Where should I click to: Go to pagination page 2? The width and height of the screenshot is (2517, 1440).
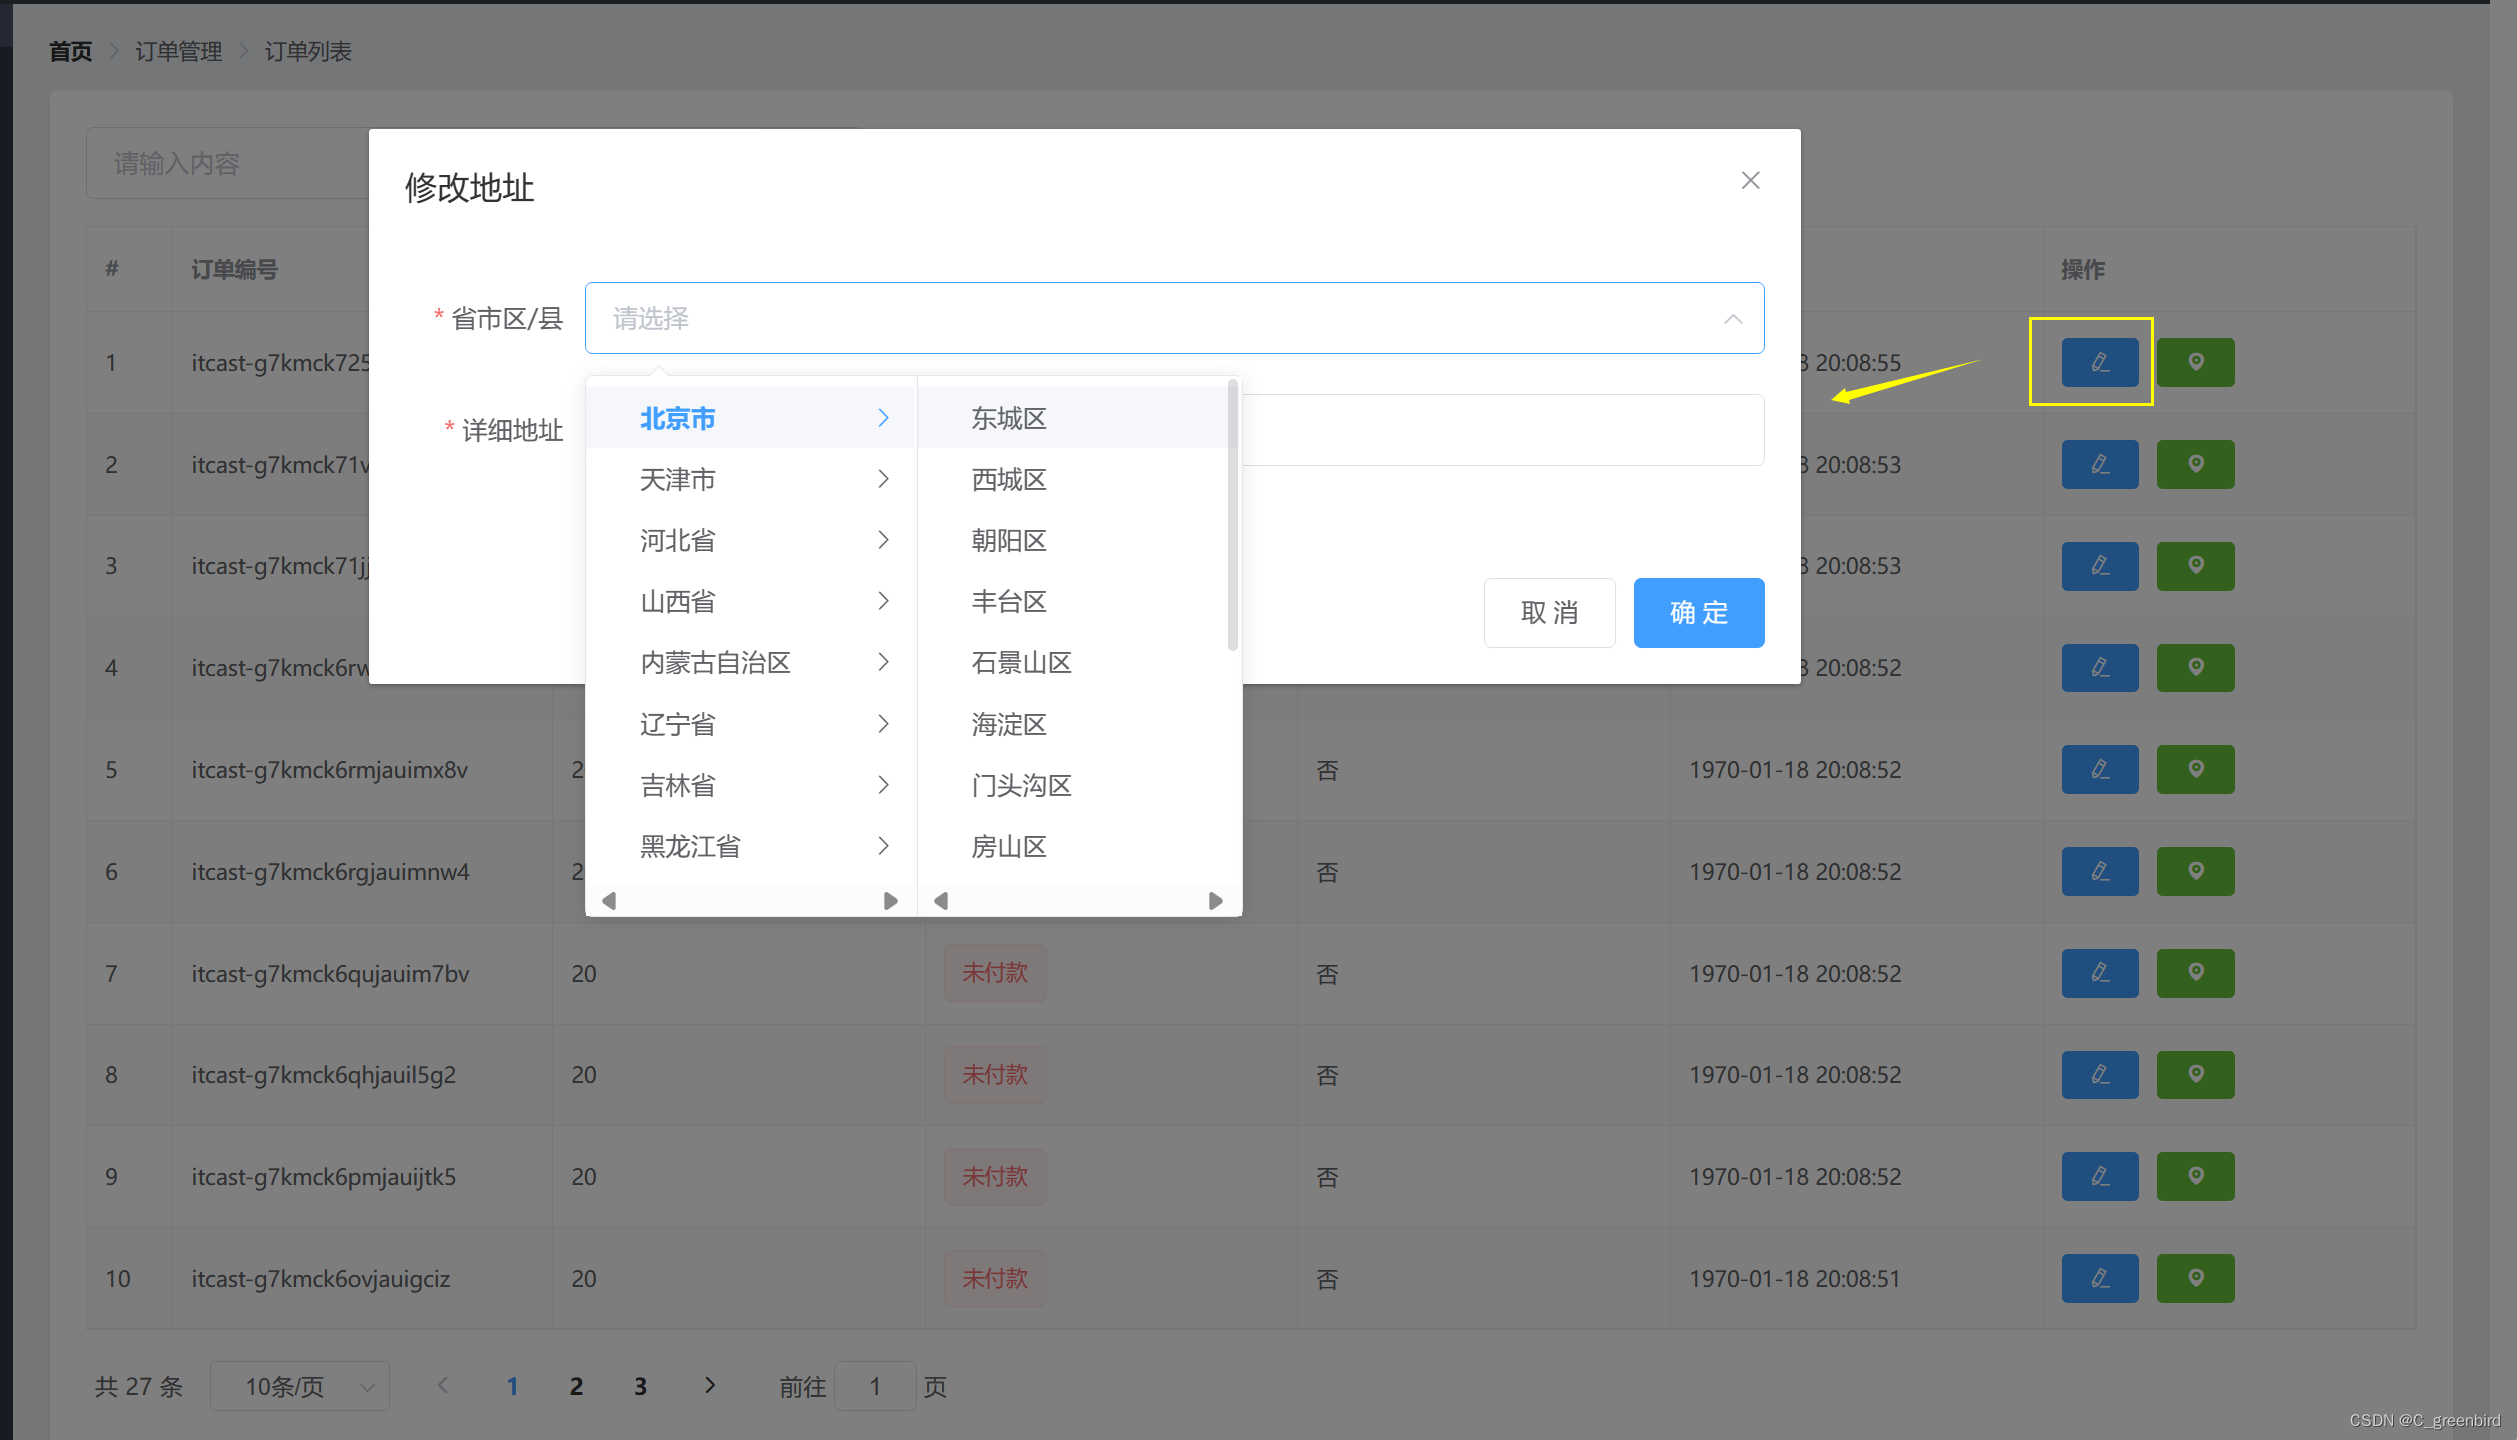pos(576,1386)
